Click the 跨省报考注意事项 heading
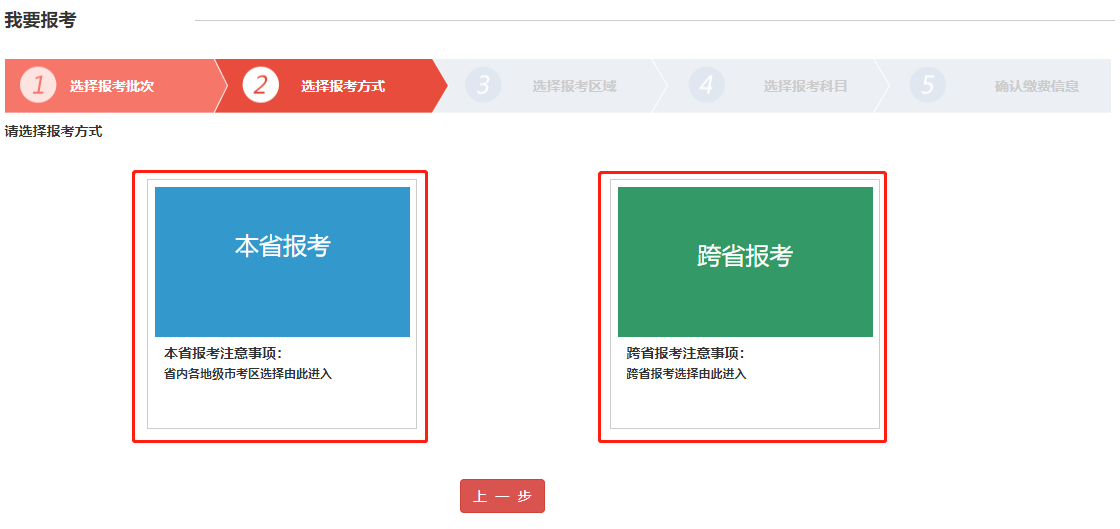This screenshot has width=1120, height=529. (x=685, y=353)
